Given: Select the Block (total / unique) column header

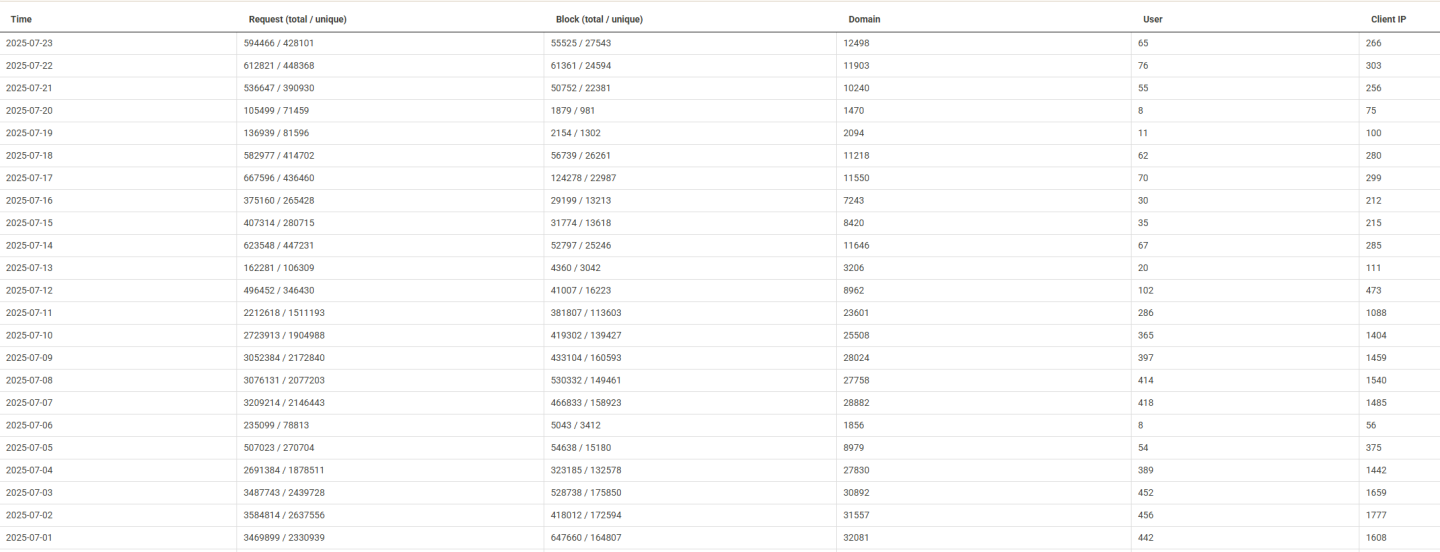Looking at the screenshot, I should pyautogui.click(x=599, y=19).
